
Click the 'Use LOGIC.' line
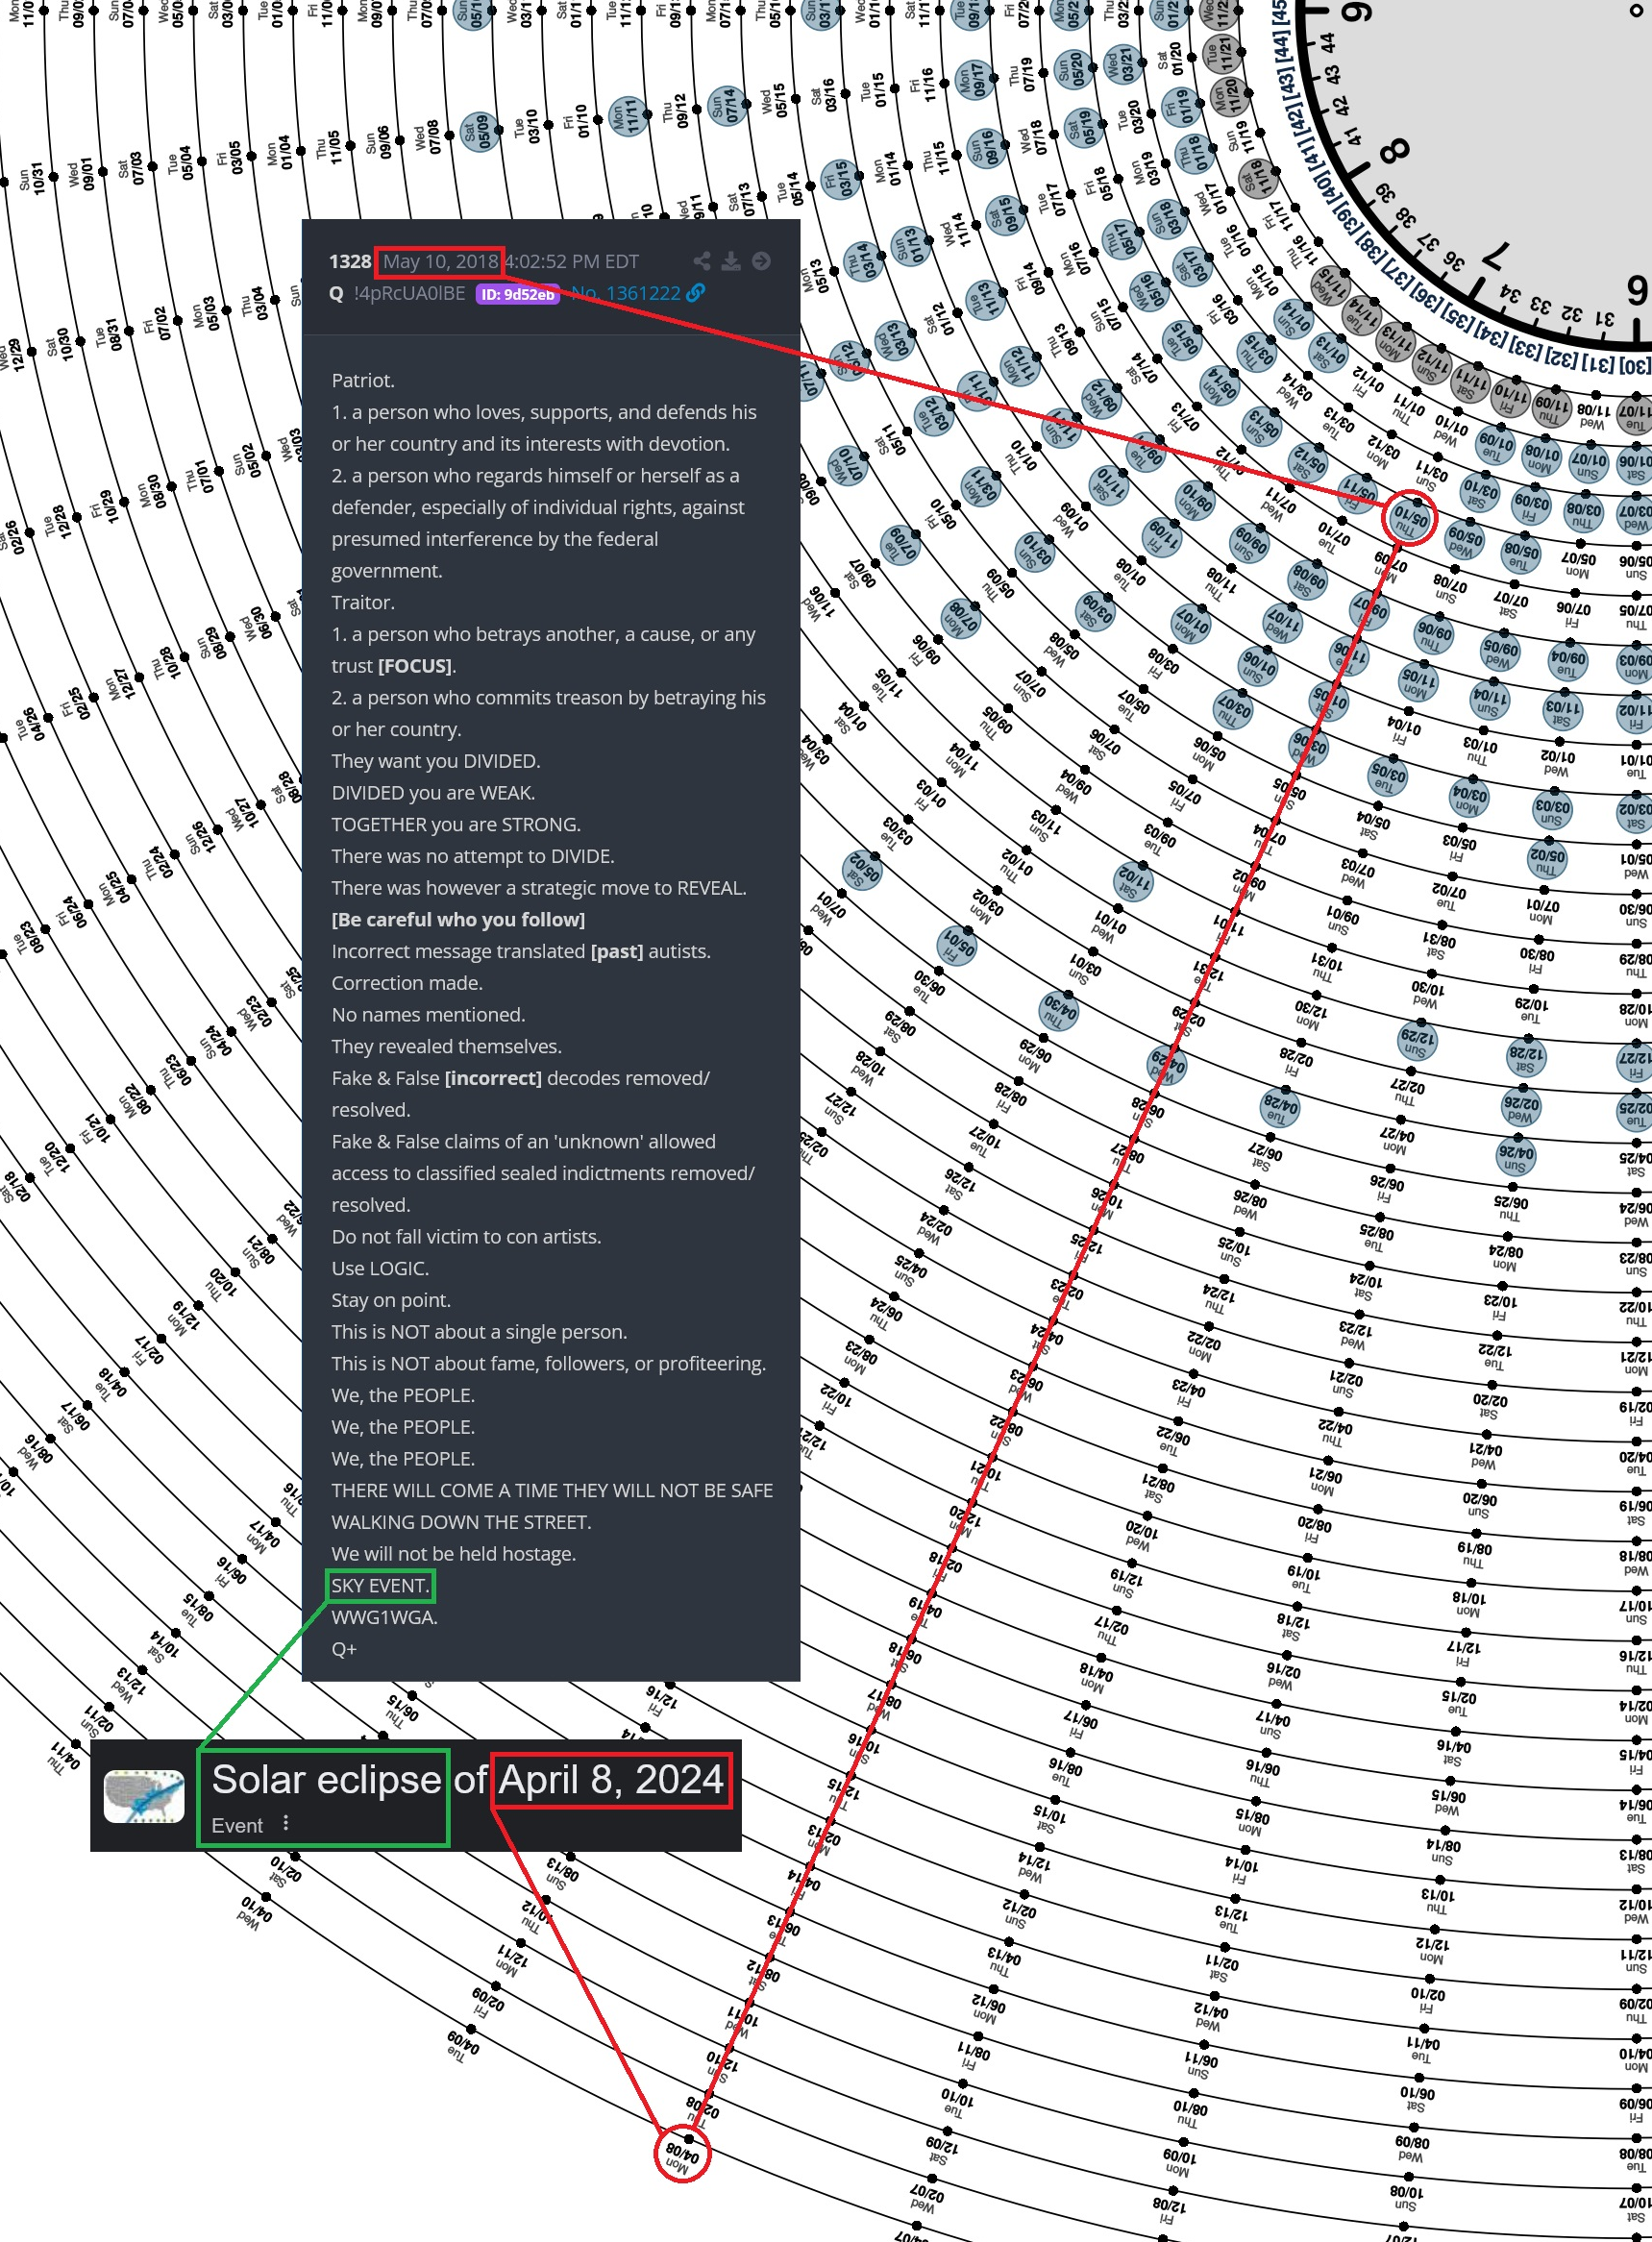[380, 1268]
